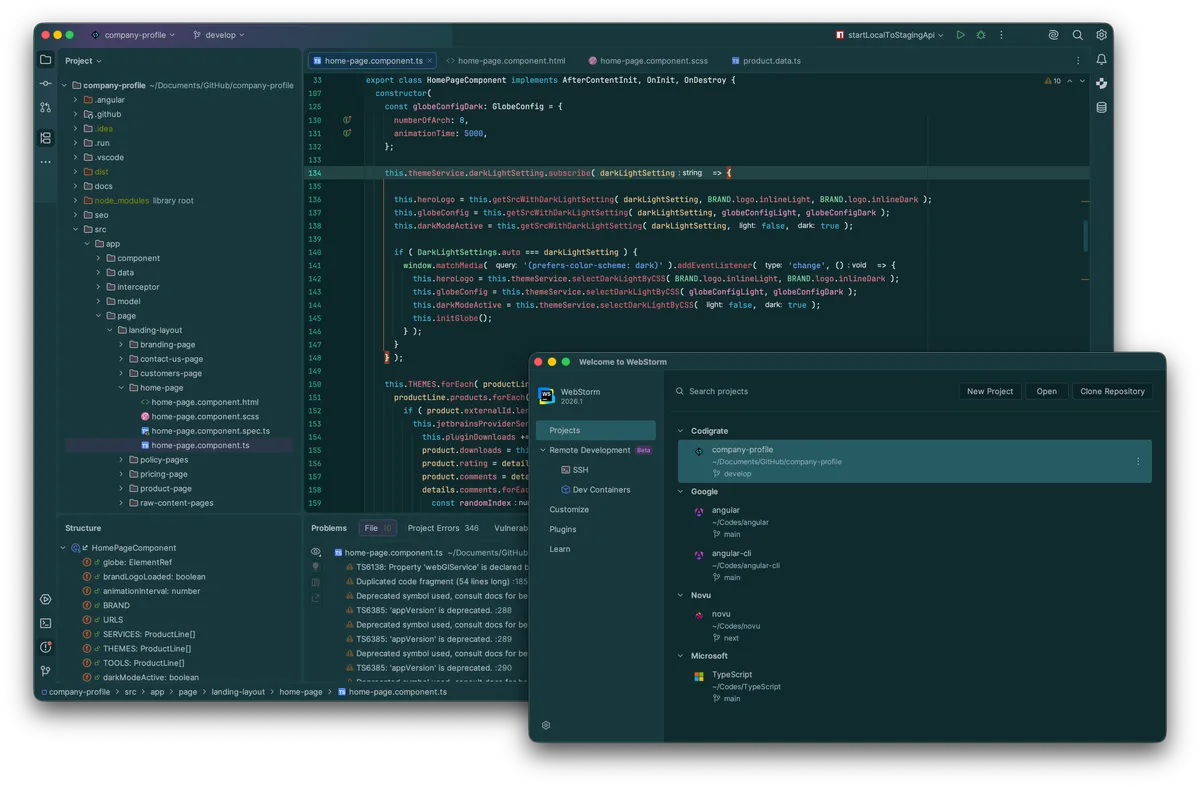Open Learn in Welcome sidebar
The height and width of the screenshot is (787, 1200).
point(560,549)
